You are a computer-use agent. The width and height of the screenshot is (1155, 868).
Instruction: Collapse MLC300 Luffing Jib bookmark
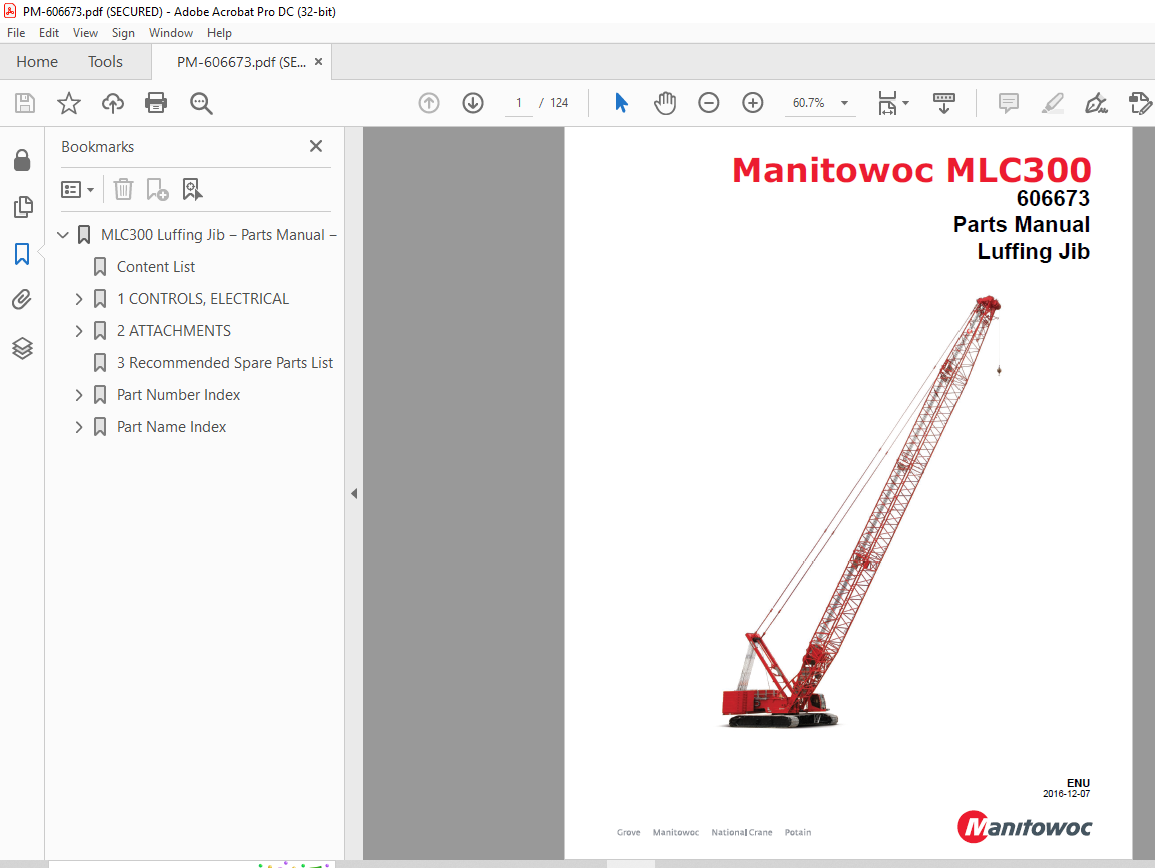point(63,235)
